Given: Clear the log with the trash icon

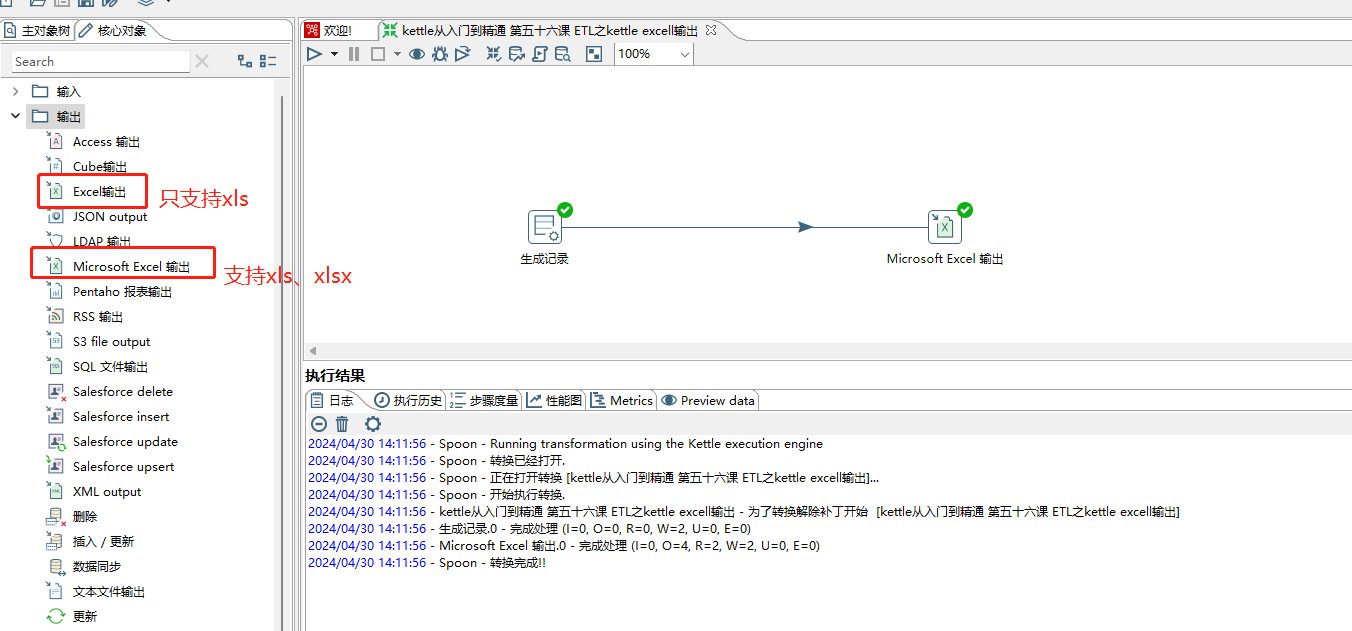Looking at the screenshot, I should click(x=342, y=424).
